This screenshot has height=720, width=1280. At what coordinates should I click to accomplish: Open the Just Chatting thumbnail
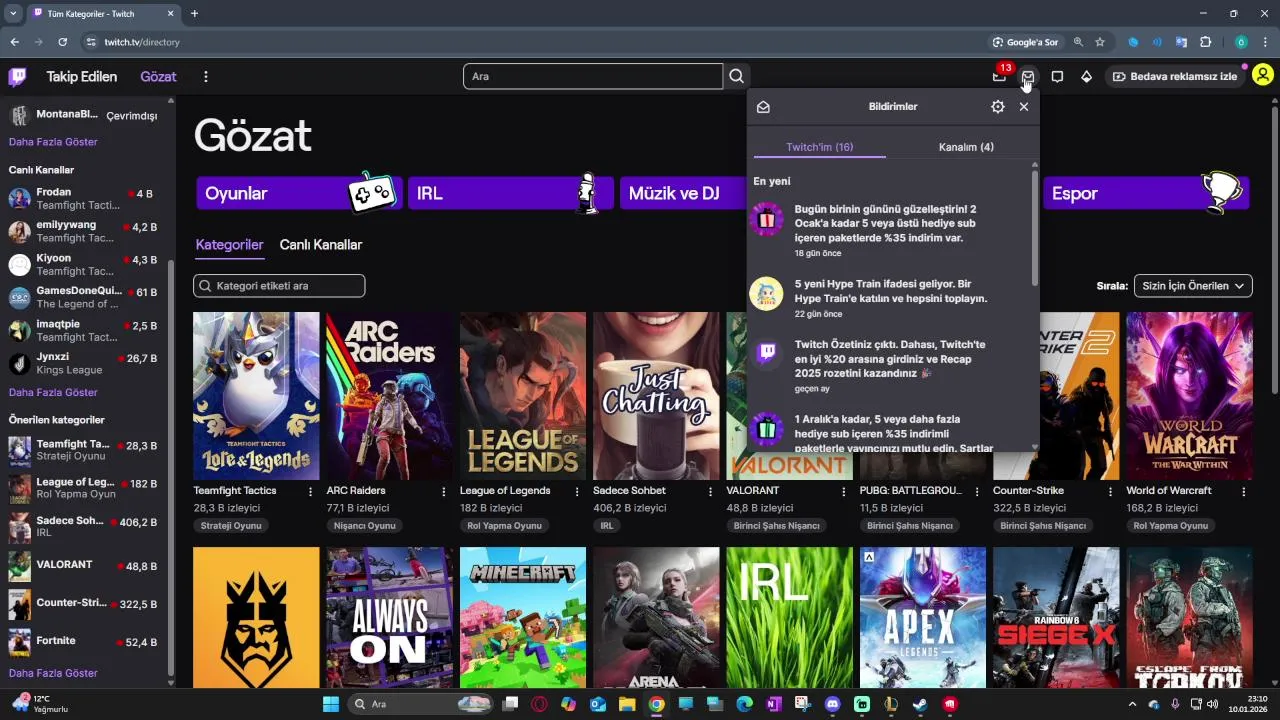click(656, 396)
